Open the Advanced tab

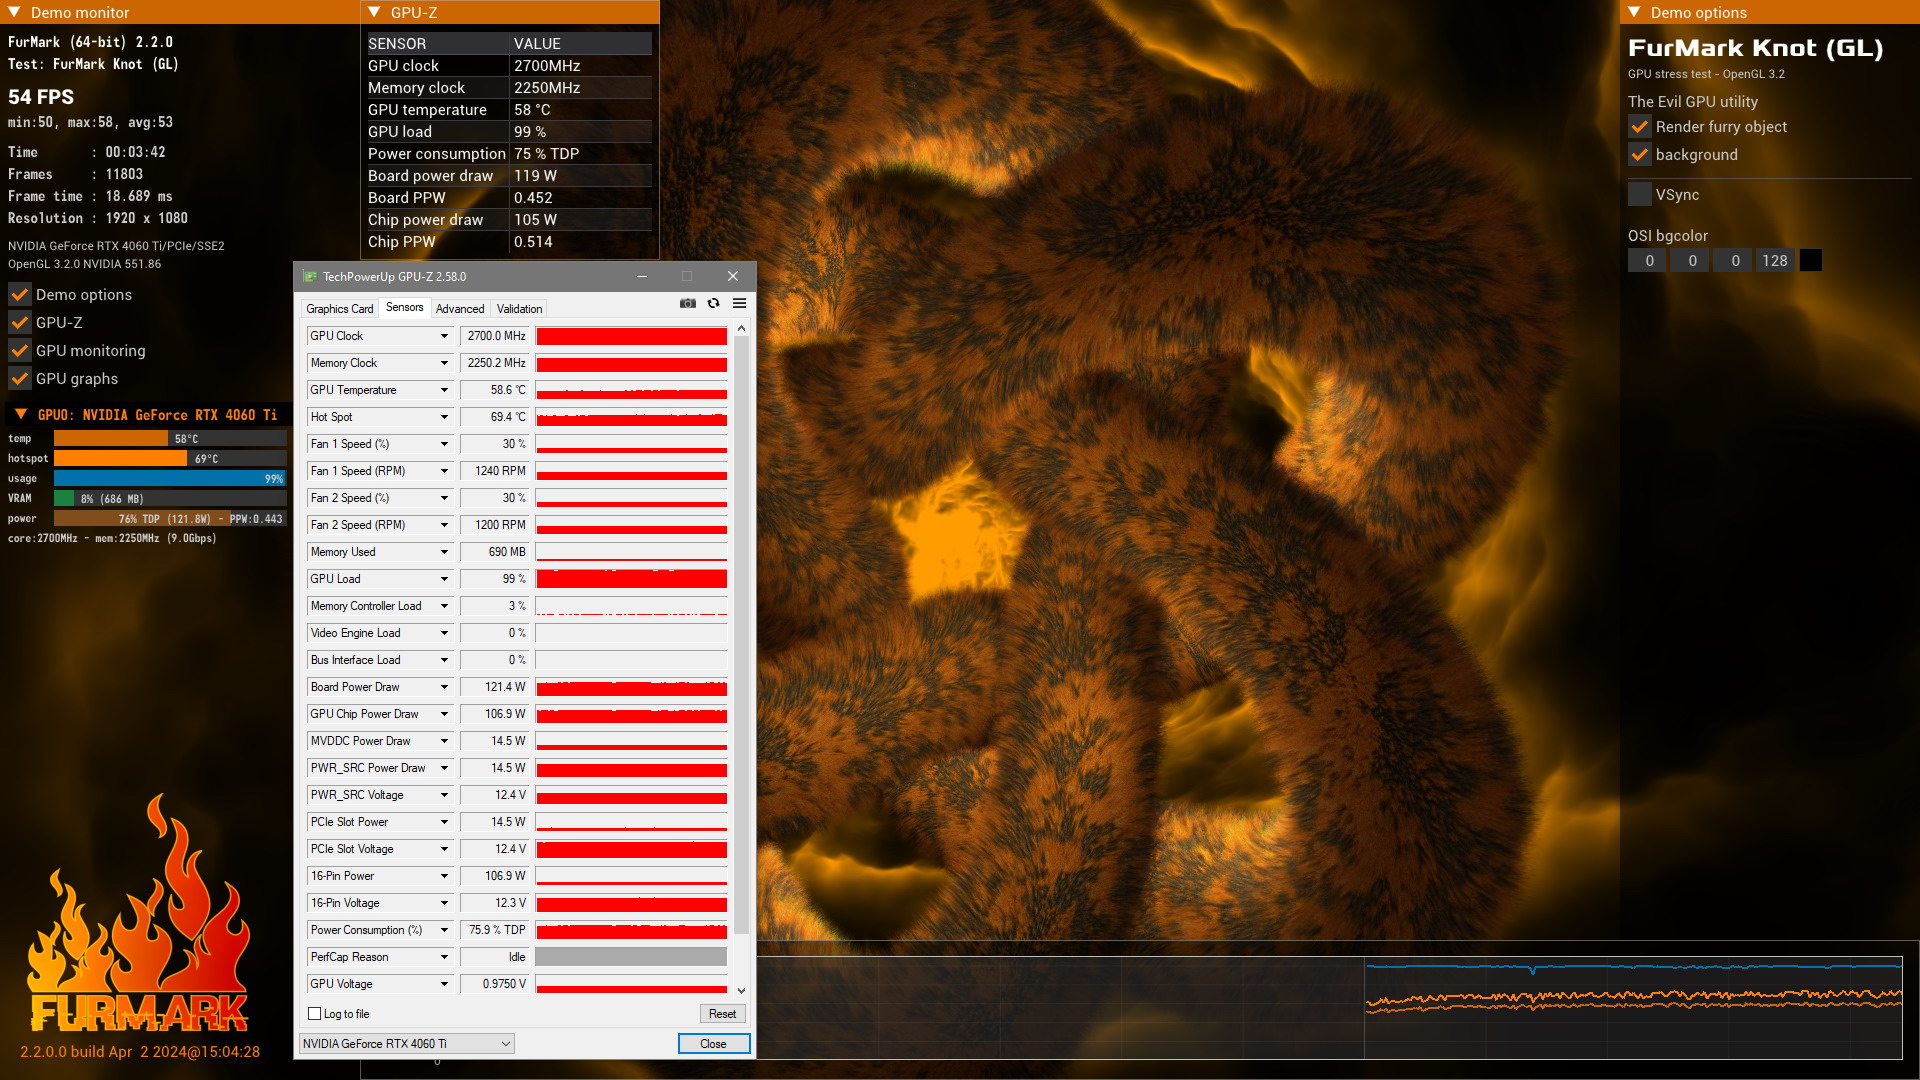pyautogui.click(x=460, y=309)
